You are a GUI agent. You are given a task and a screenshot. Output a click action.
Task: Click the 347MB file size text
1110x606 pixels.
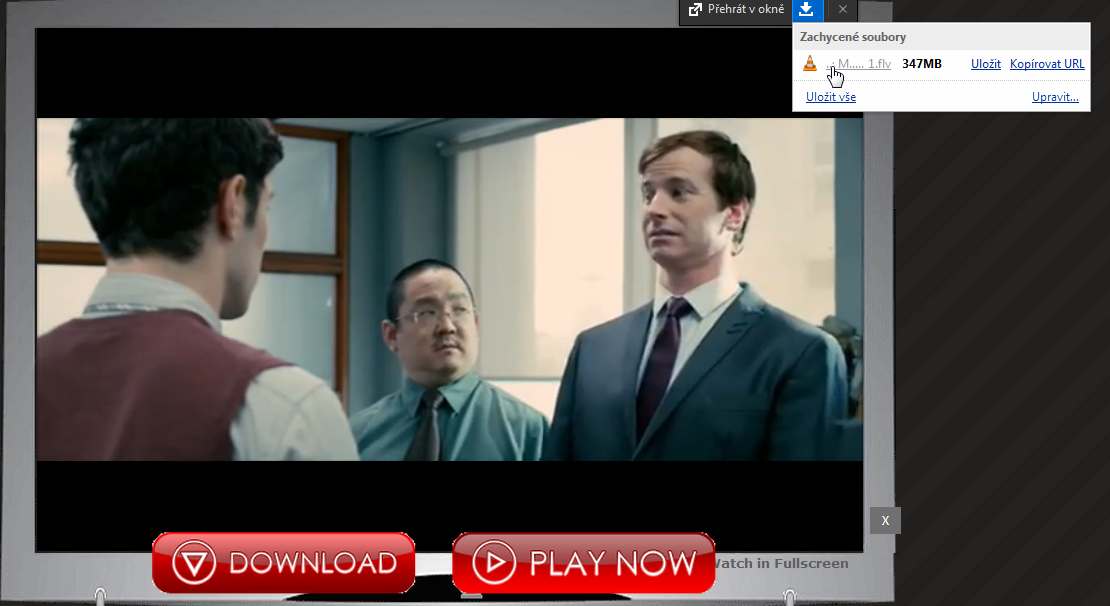tap(922, 64)
